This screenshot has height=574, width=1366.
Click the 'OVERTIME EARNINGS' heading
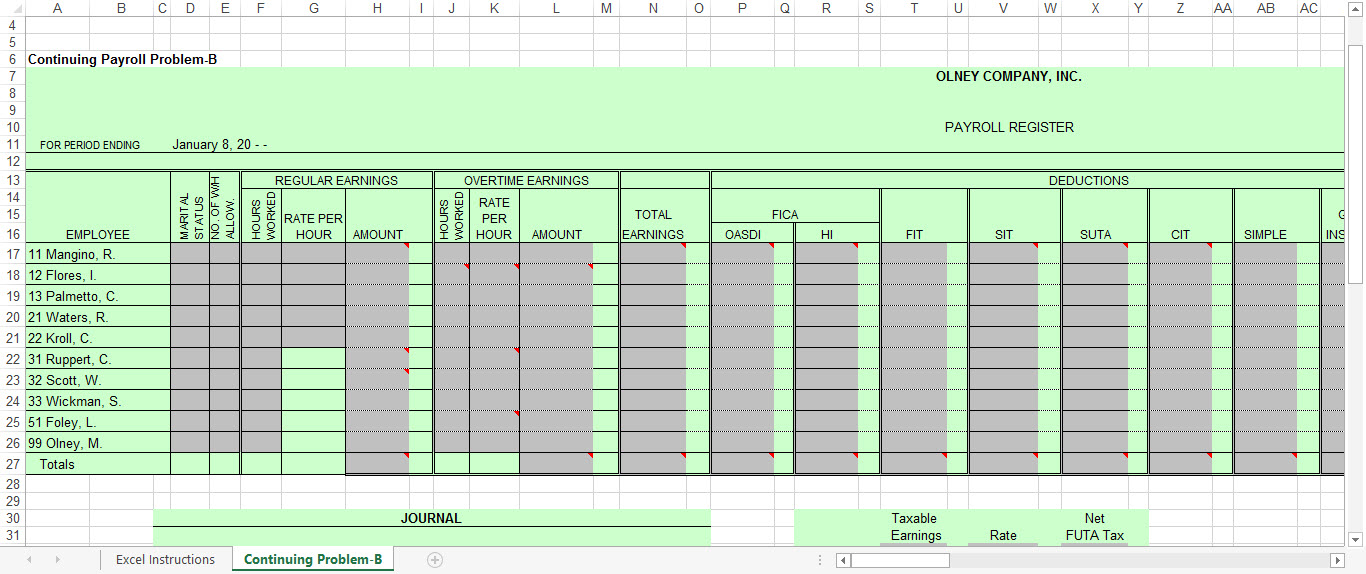click(x=526, y=181)
